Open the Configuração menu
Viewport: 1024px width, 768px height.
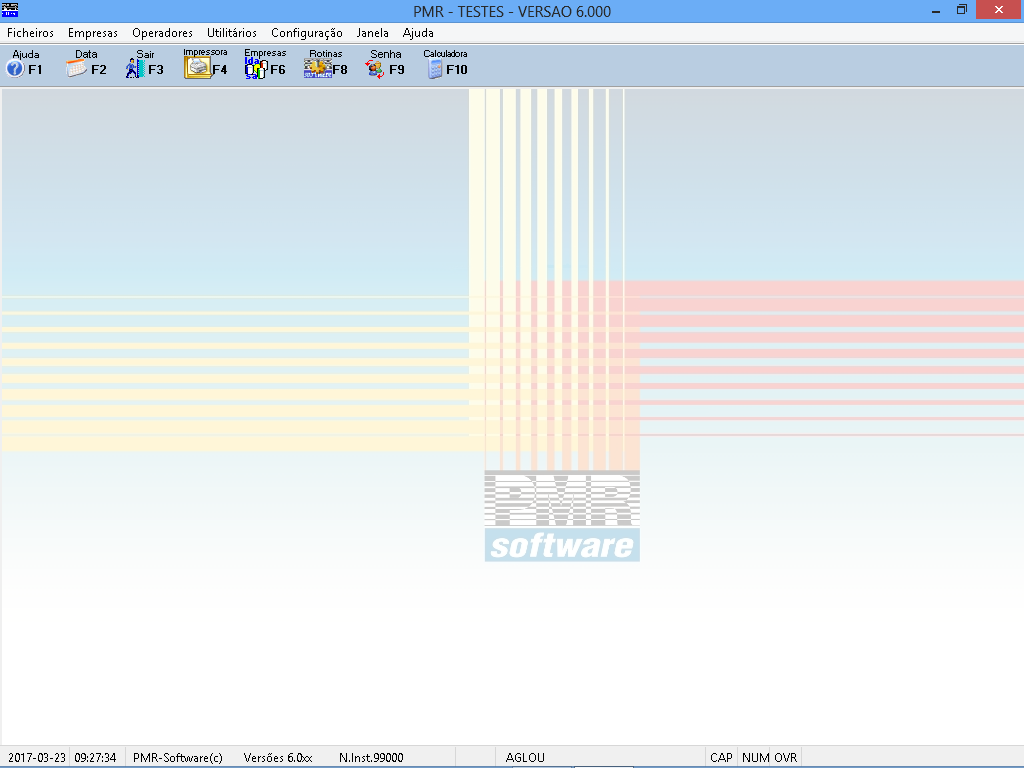tap(306, 33)
